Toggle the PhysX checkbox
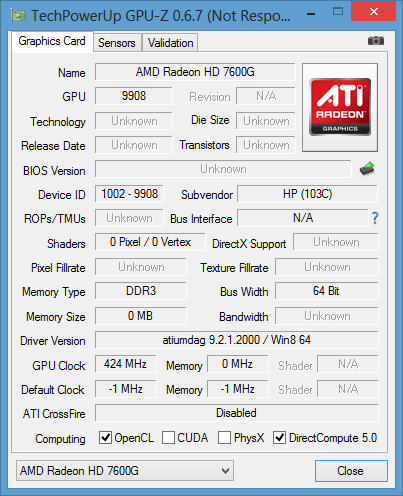403x496 pixels. (x=224, y=437)
